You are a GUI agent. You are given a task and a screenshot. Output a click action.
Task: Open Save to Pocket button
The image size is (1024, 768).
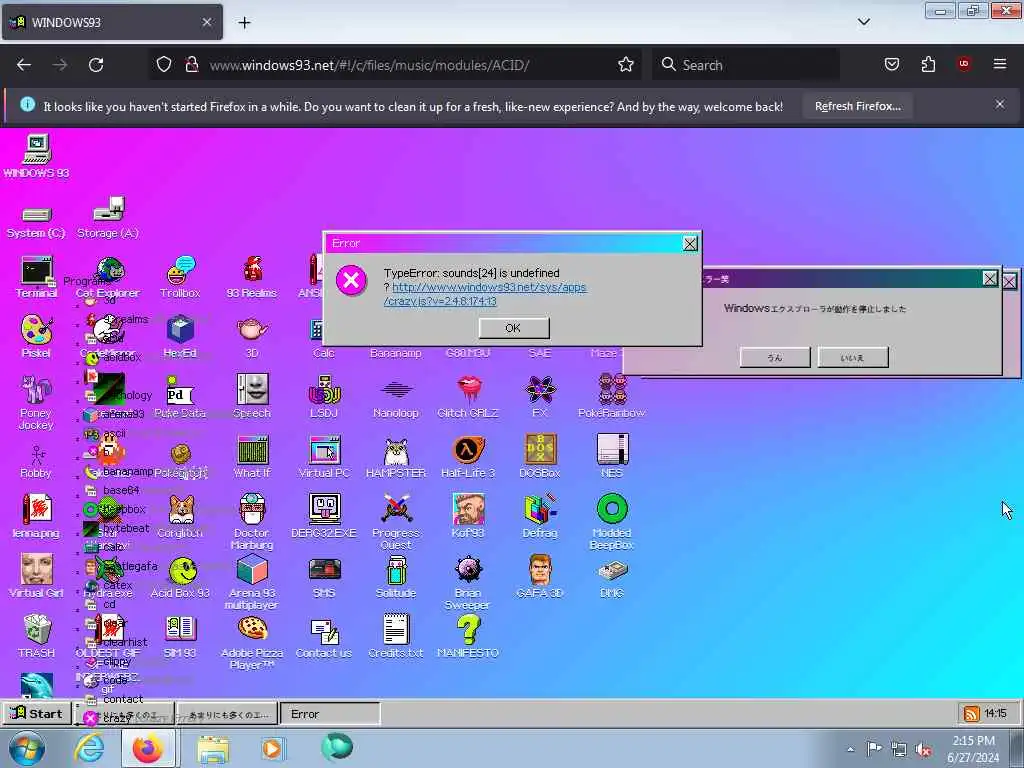click(892, 64)
